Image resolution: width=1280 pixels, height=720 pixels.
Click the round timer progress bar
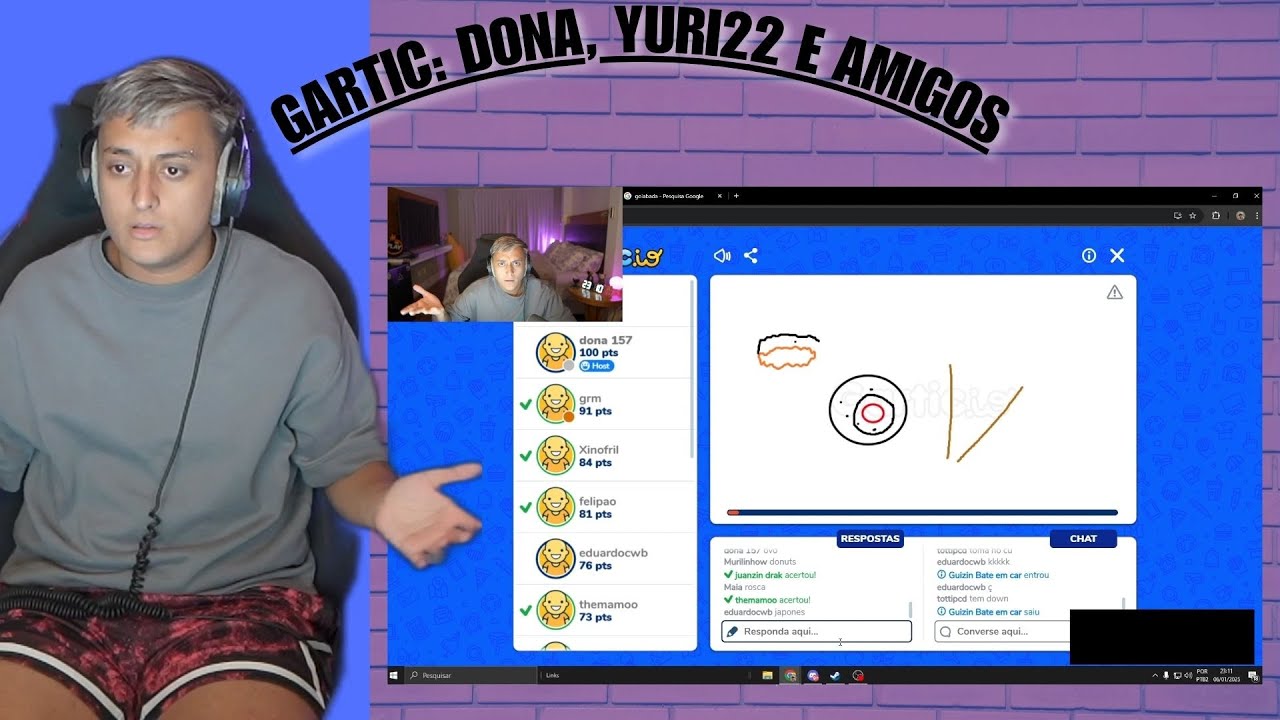[922, 512]
